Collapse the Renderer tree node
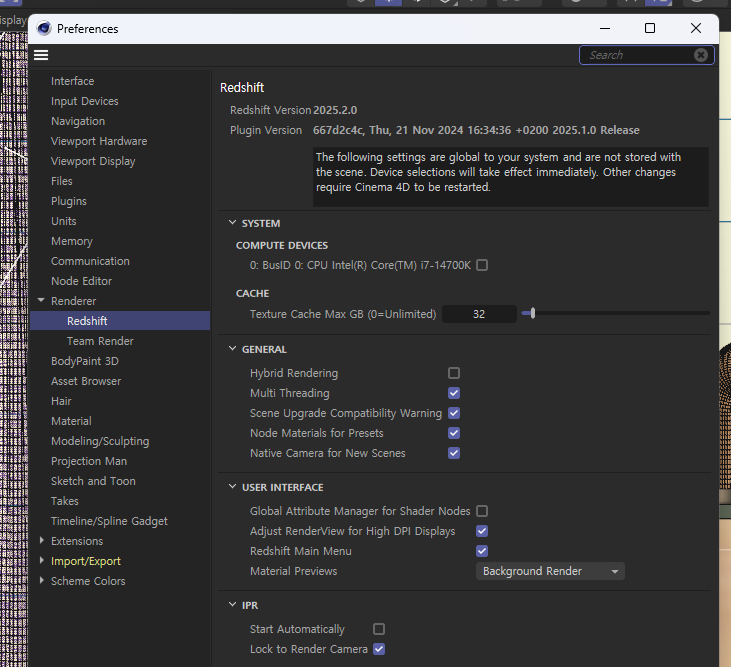This screenshot has width=731, height=667. click(x=41, y=301)
